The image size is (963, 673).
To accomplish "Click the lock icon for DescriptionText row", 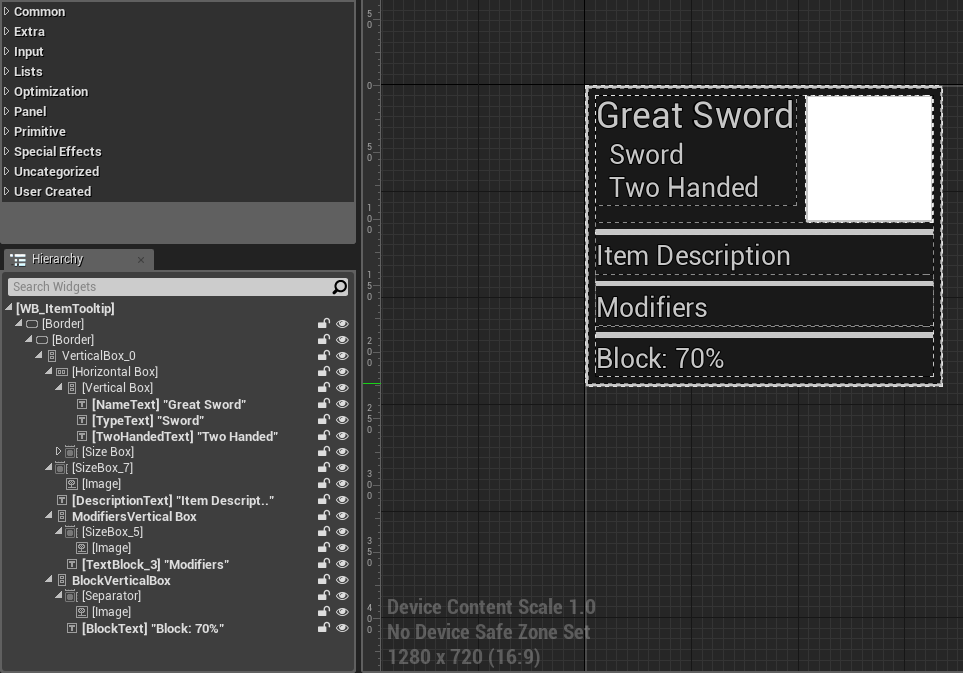I will [324, 500].
